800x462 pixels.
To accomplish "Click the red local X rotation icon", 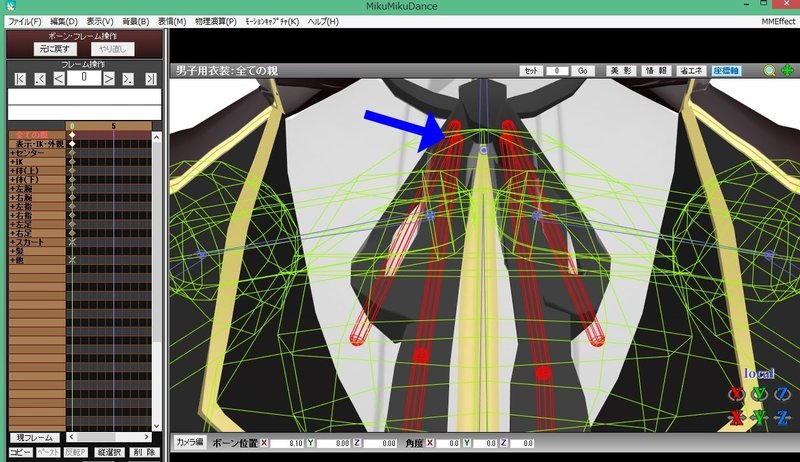I will click(x=737, y=394).
